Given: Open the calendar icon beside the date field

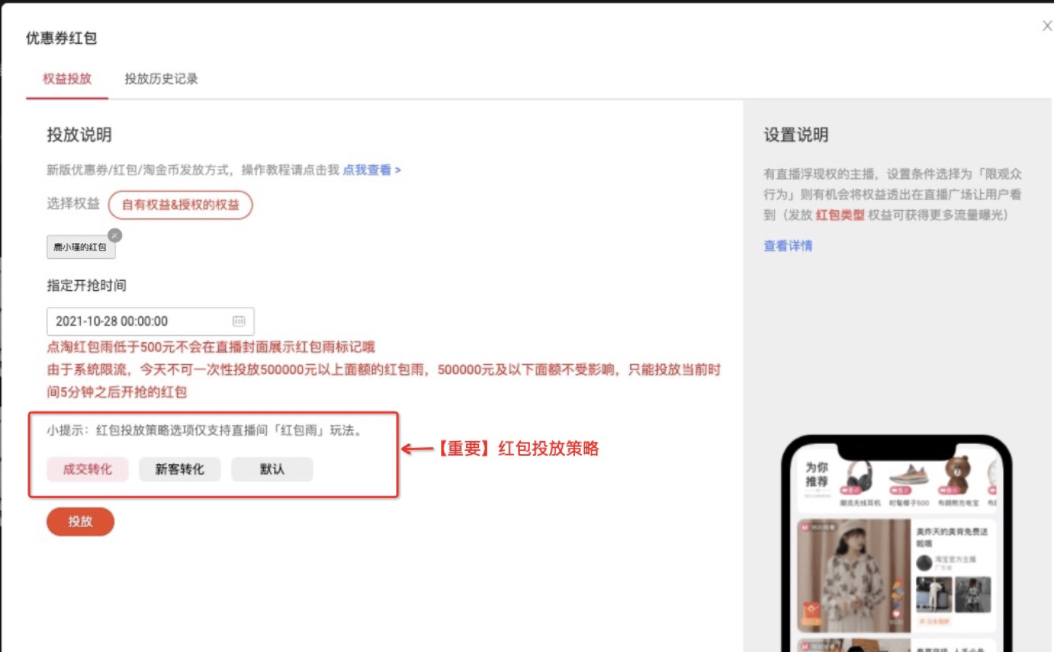Looking at the screenshot, I should (x=239, y=321).
